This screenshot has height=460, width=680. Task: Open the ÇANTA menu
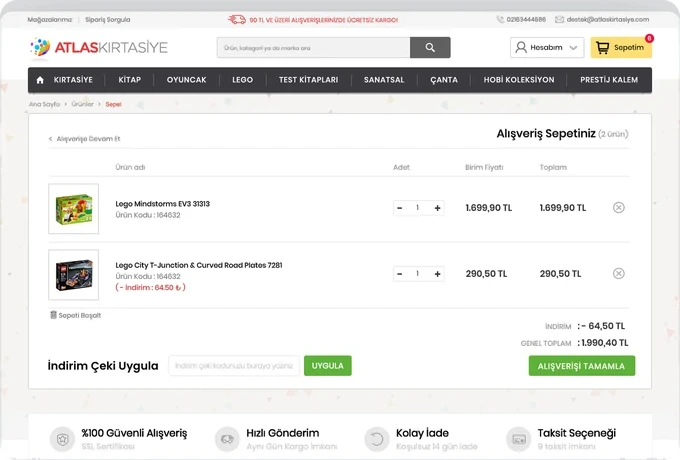point(444,80)
